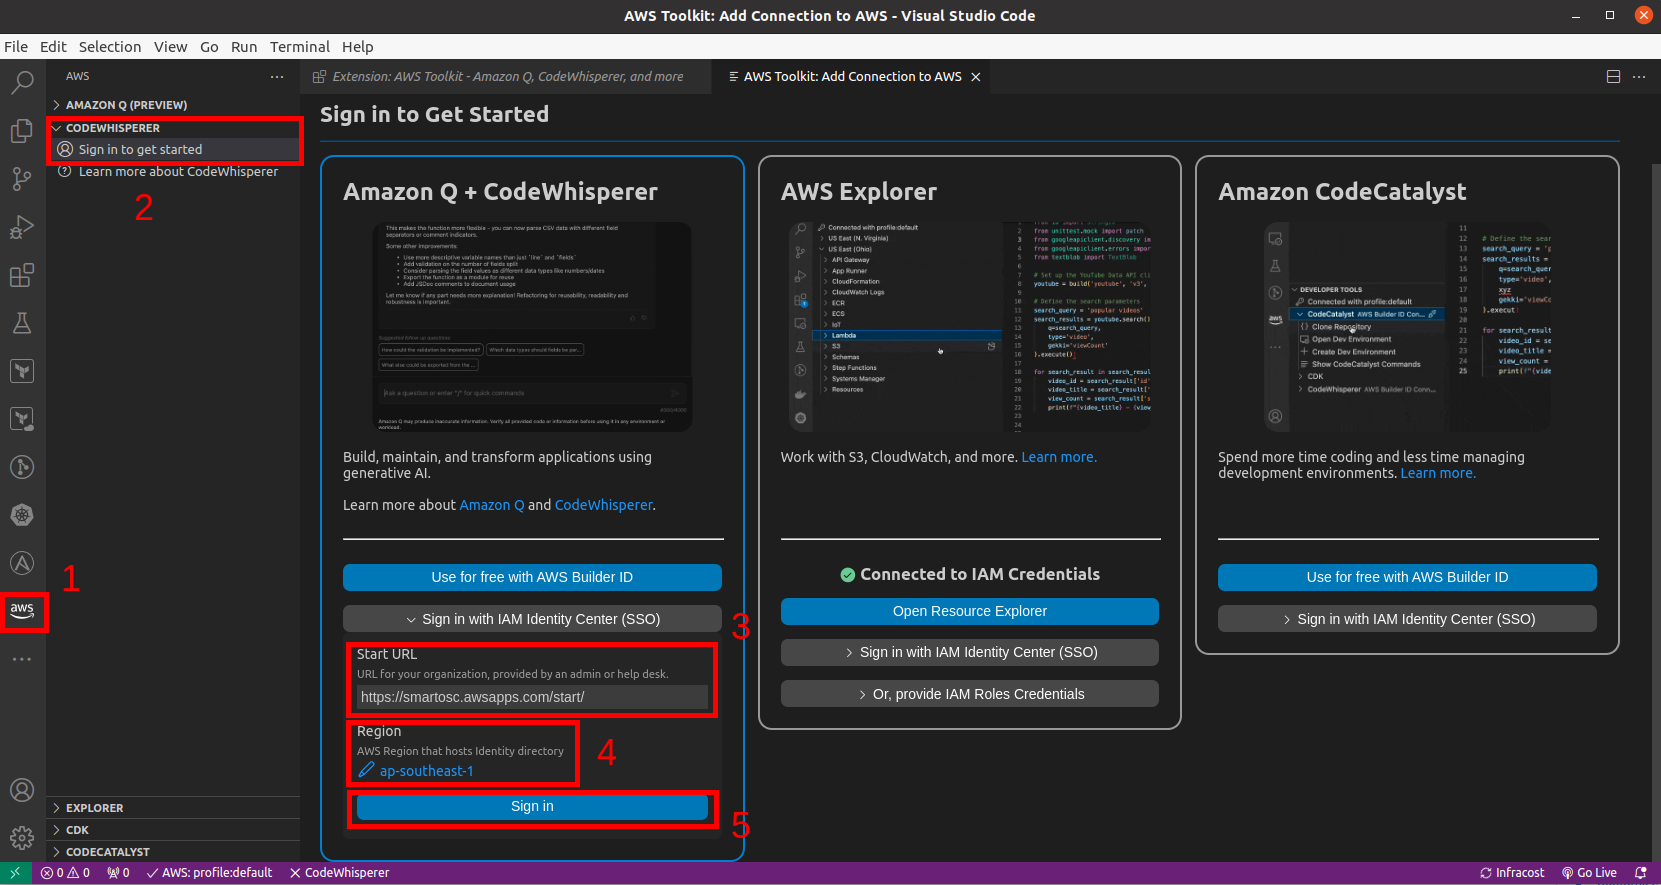Open the Testing flask view
1661x885 pixels.
pyautogui.click(x=22, y=323)
